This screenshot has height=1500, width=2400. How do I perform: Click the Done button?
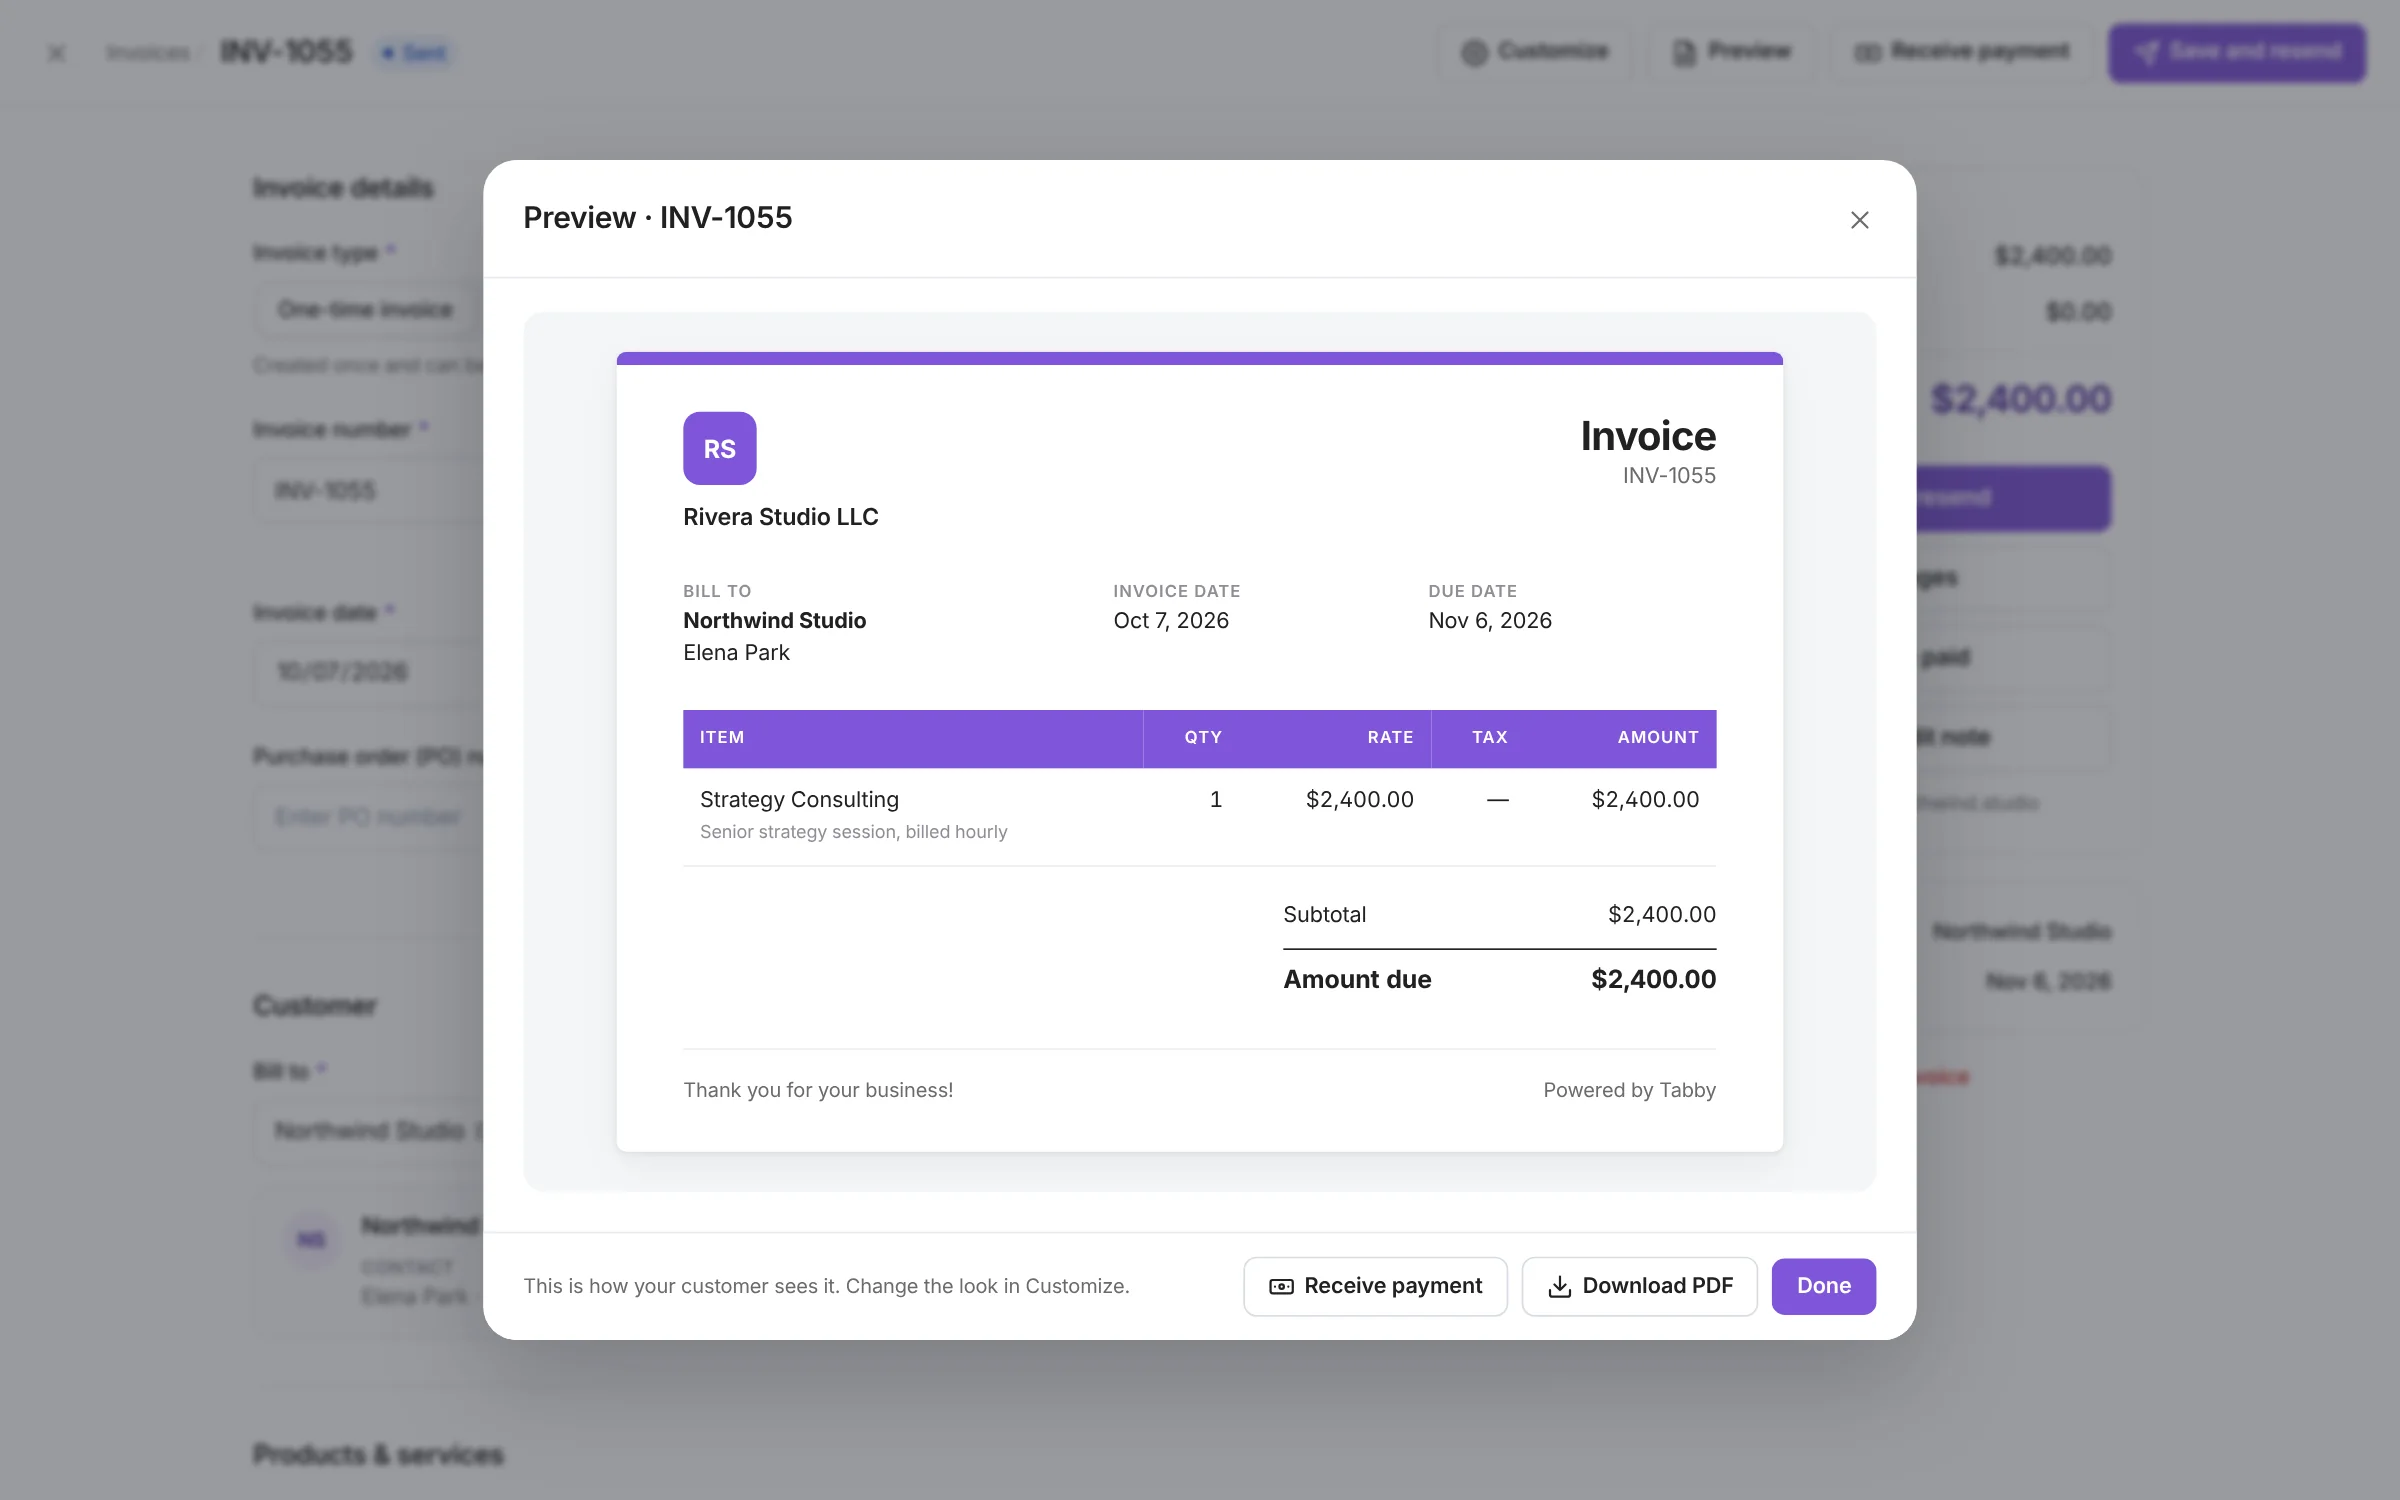pos(1823,1286)
